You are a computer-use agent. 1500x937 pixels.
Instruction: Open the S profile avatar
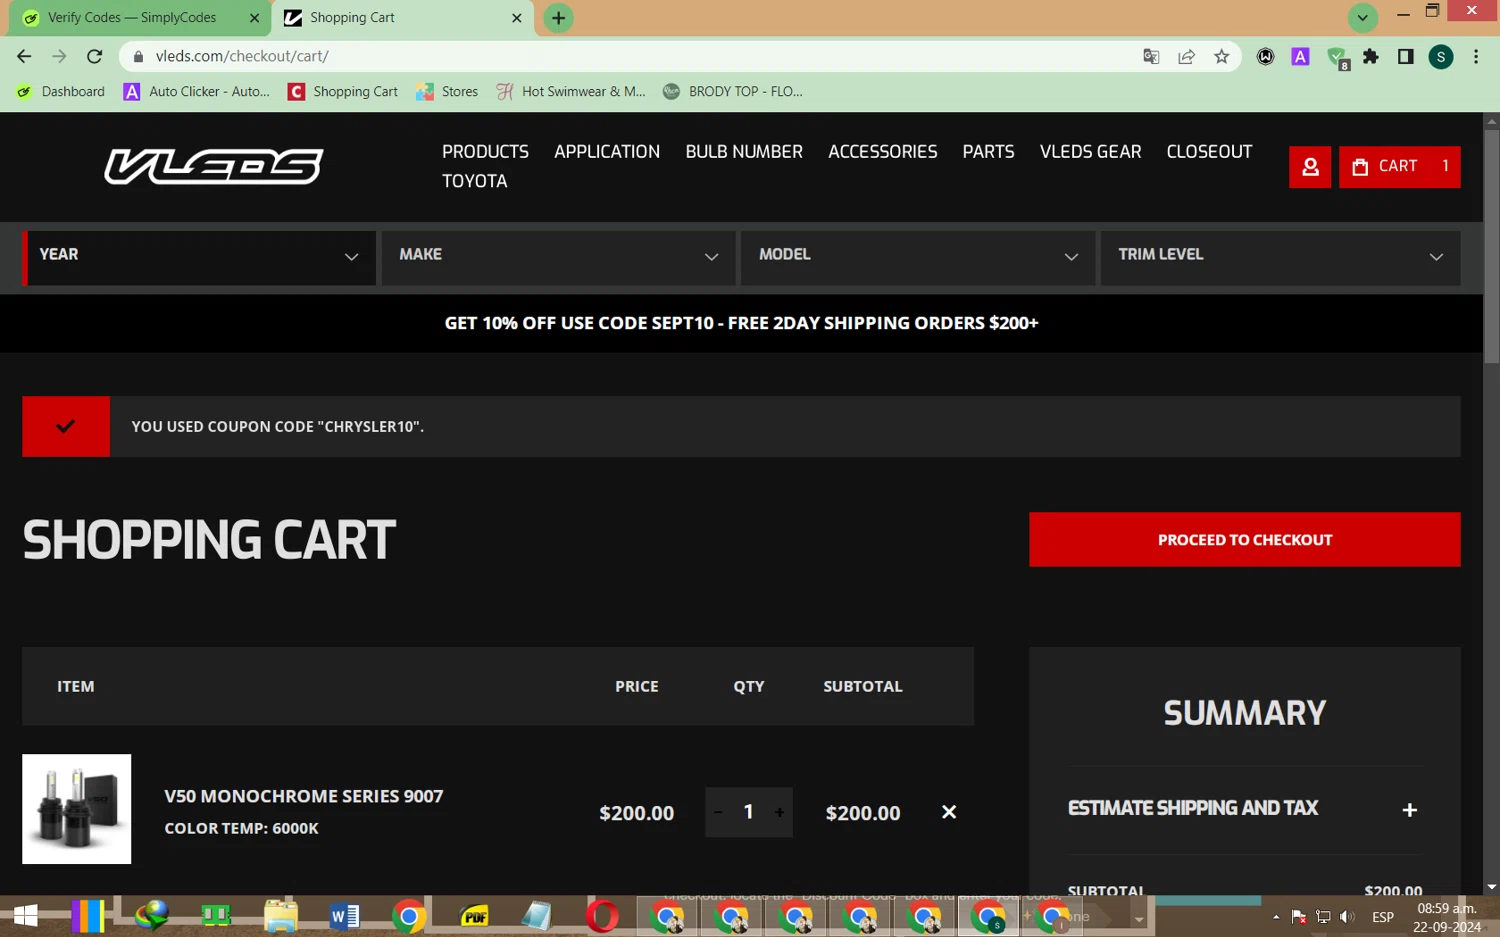tap(1441, 57)
